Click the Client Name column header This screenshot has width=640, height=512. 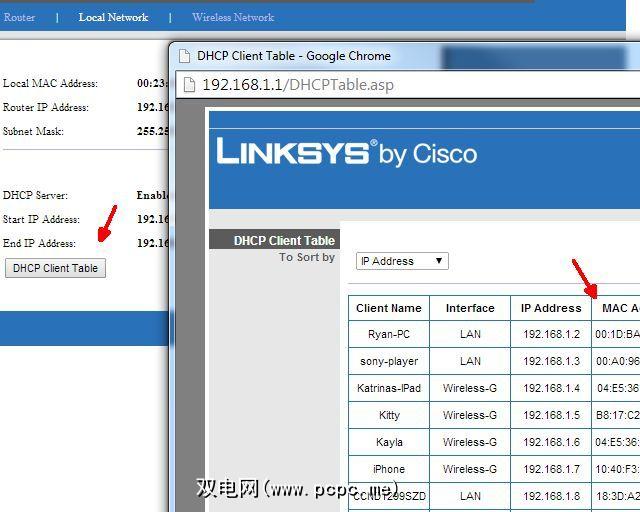click(389, 308)
